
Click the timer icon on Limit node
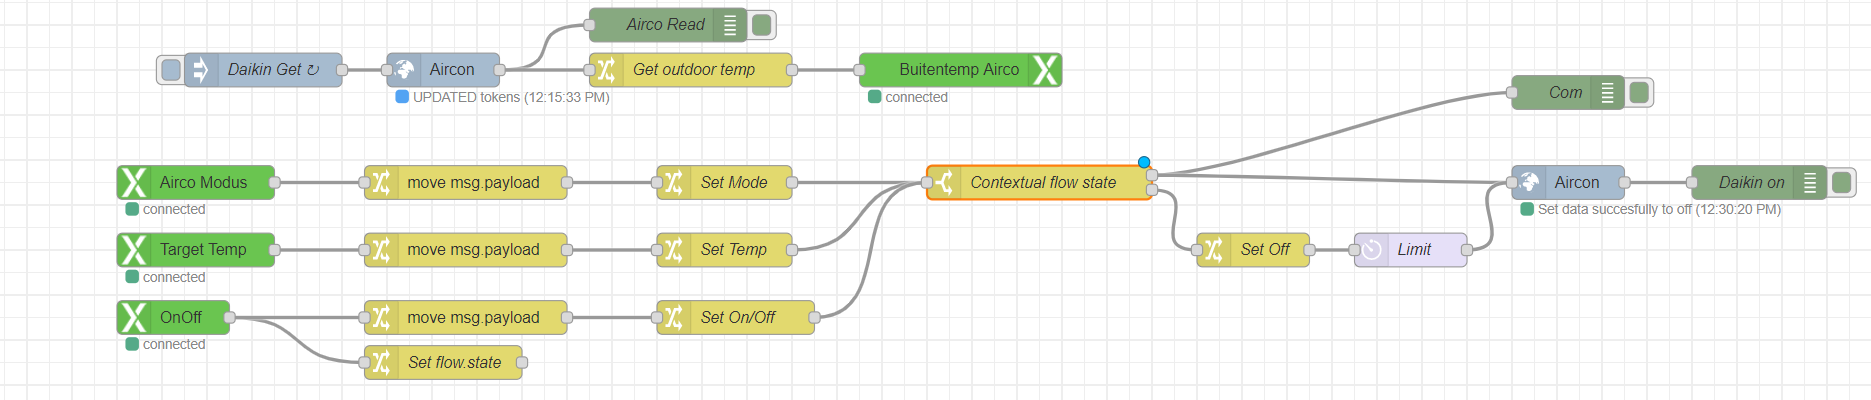pos(1371,250)
